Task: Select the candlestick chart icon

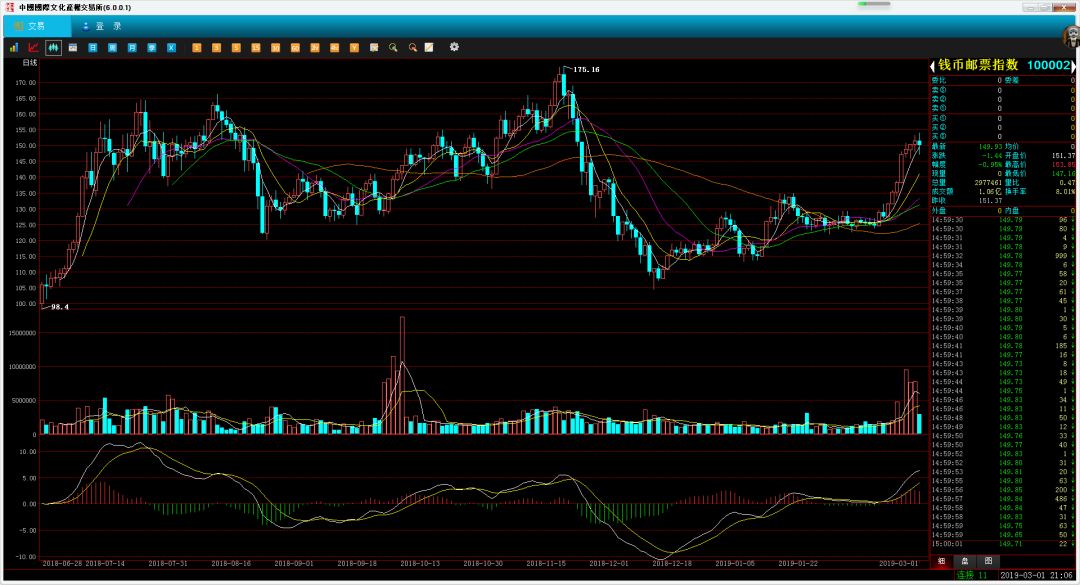Action: [x=53, y=48]
